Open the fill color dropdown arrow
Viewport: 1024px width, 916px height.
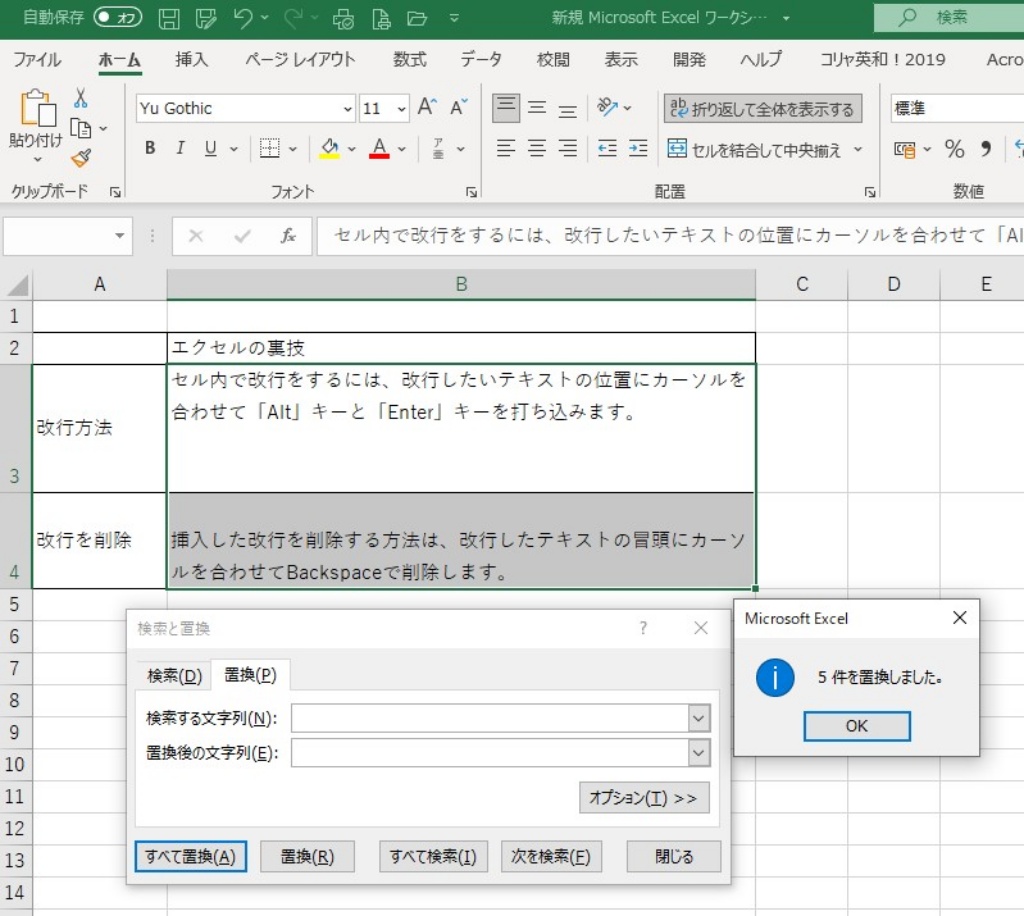pos(351,149)
